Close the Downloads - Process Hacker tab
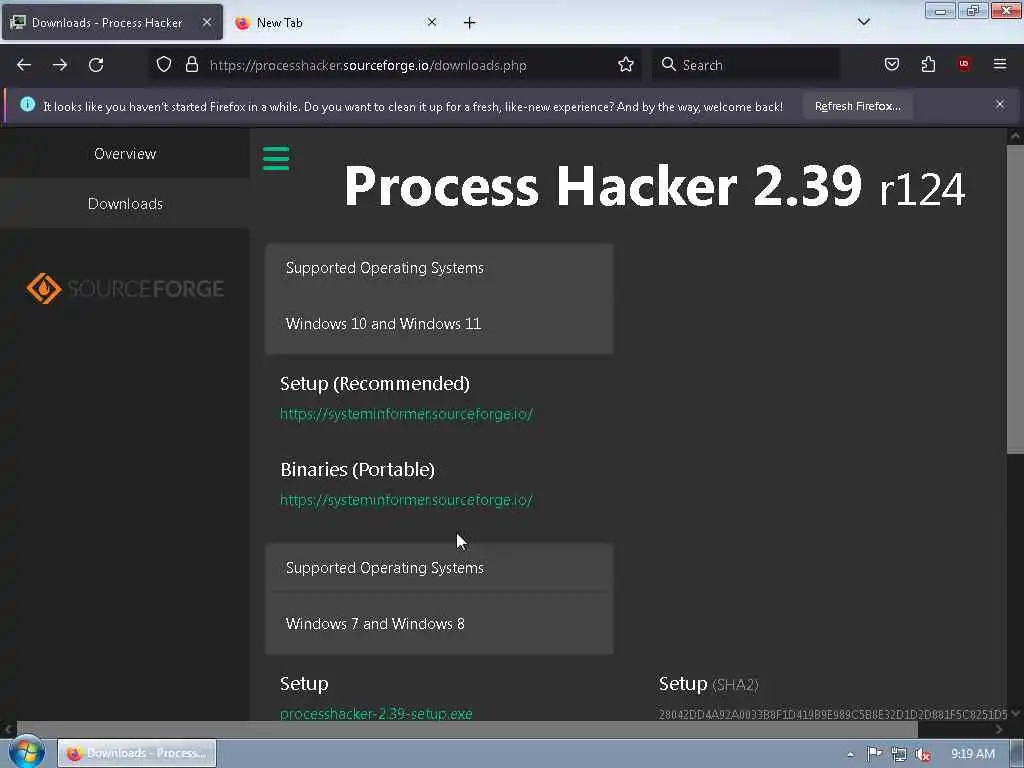 [206, 22]
